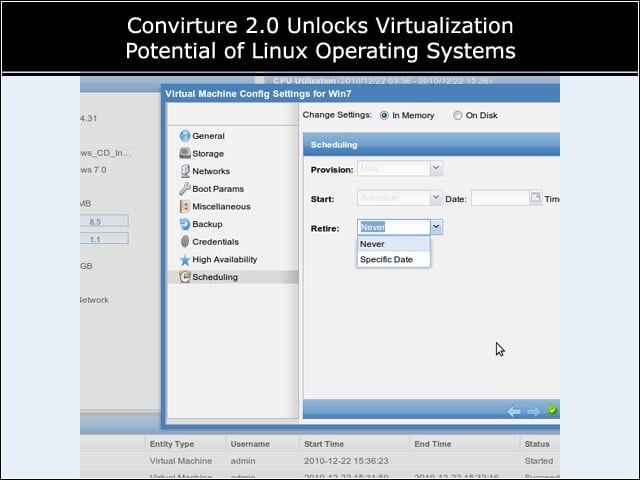Open Miscellaneous settings page

click(x=221, y=207)
